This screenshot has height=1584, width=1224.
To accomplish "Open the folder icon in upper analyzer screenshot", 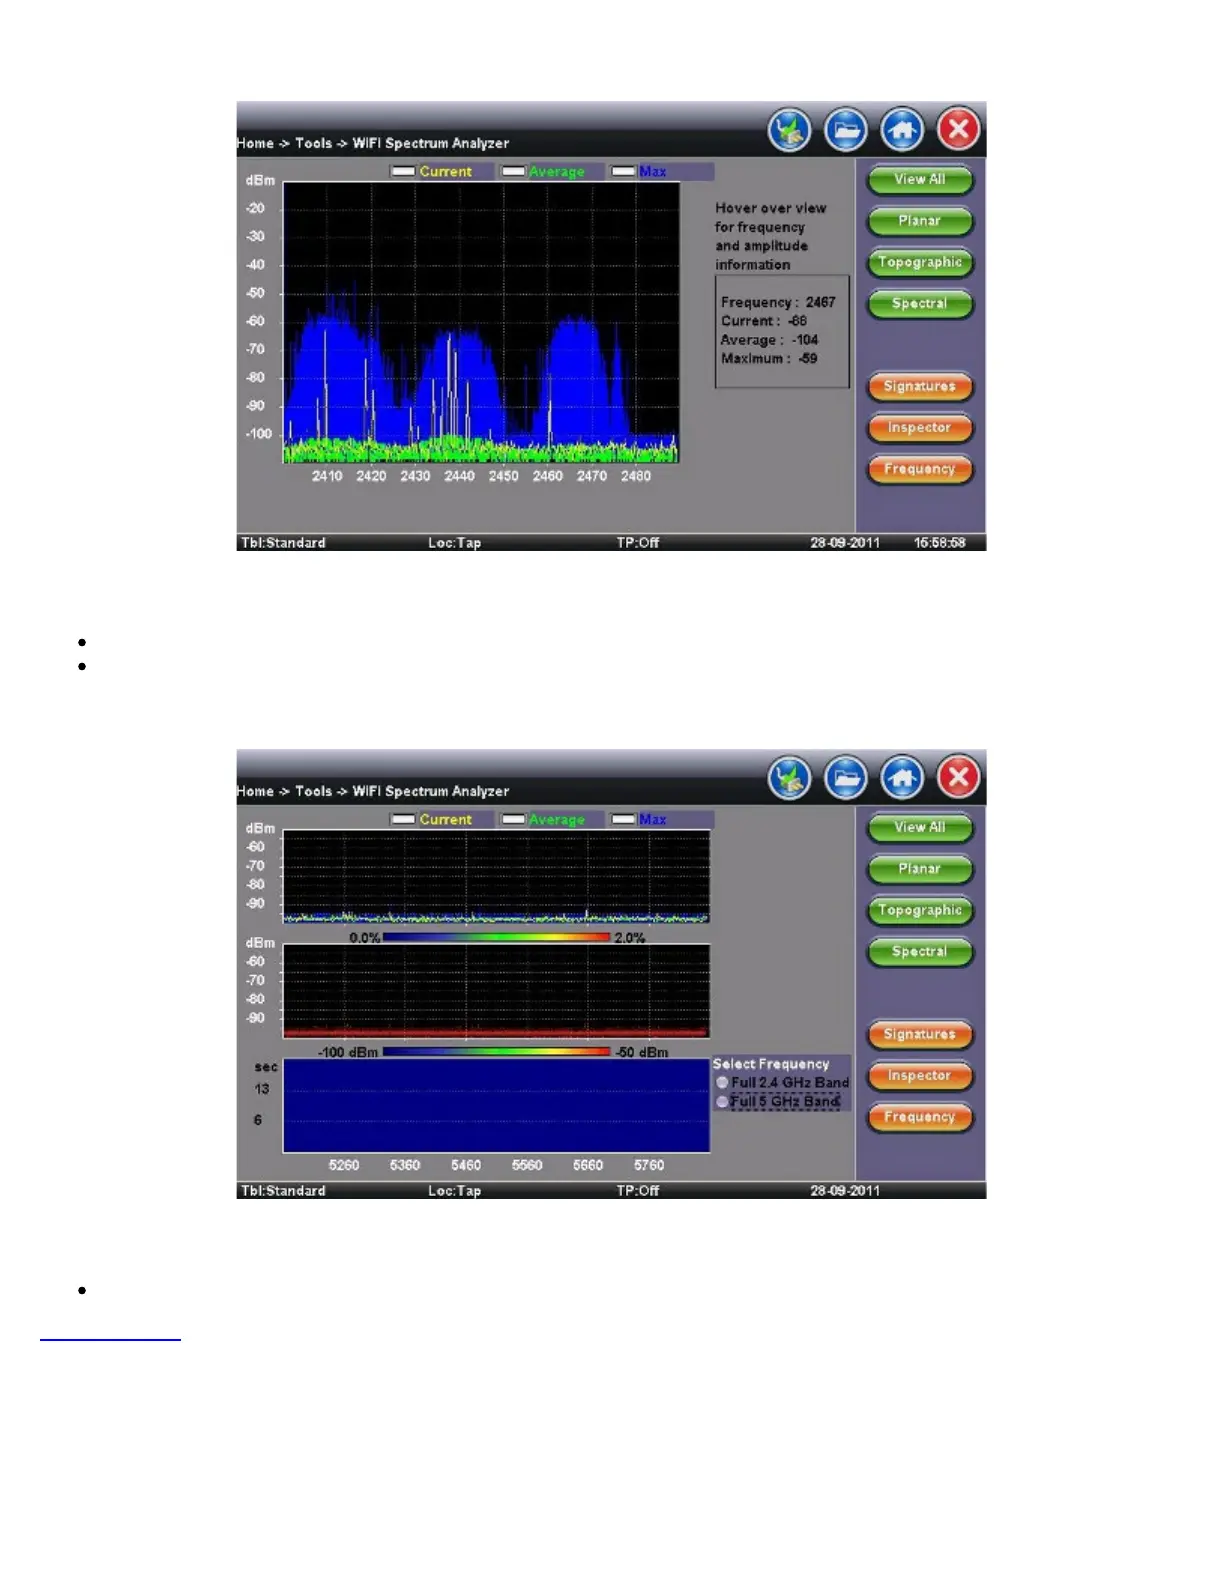I will point(846,130).
